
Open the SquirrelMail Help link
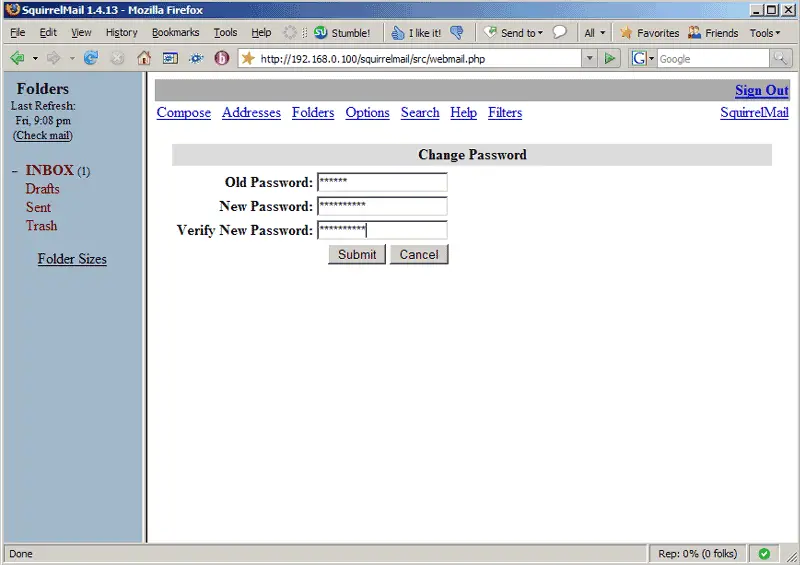pyautogui.click(x=463, y=113)
